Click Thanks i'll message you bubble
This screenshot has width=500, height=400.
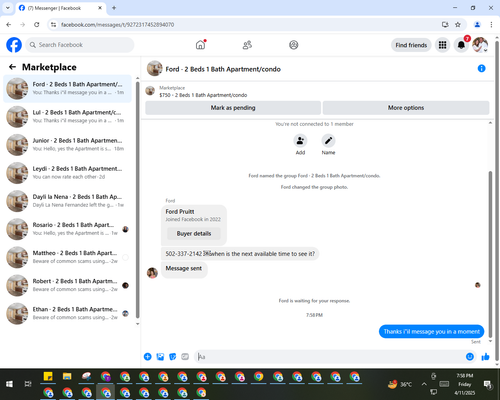pyautogui.click(x=431, y=331)
